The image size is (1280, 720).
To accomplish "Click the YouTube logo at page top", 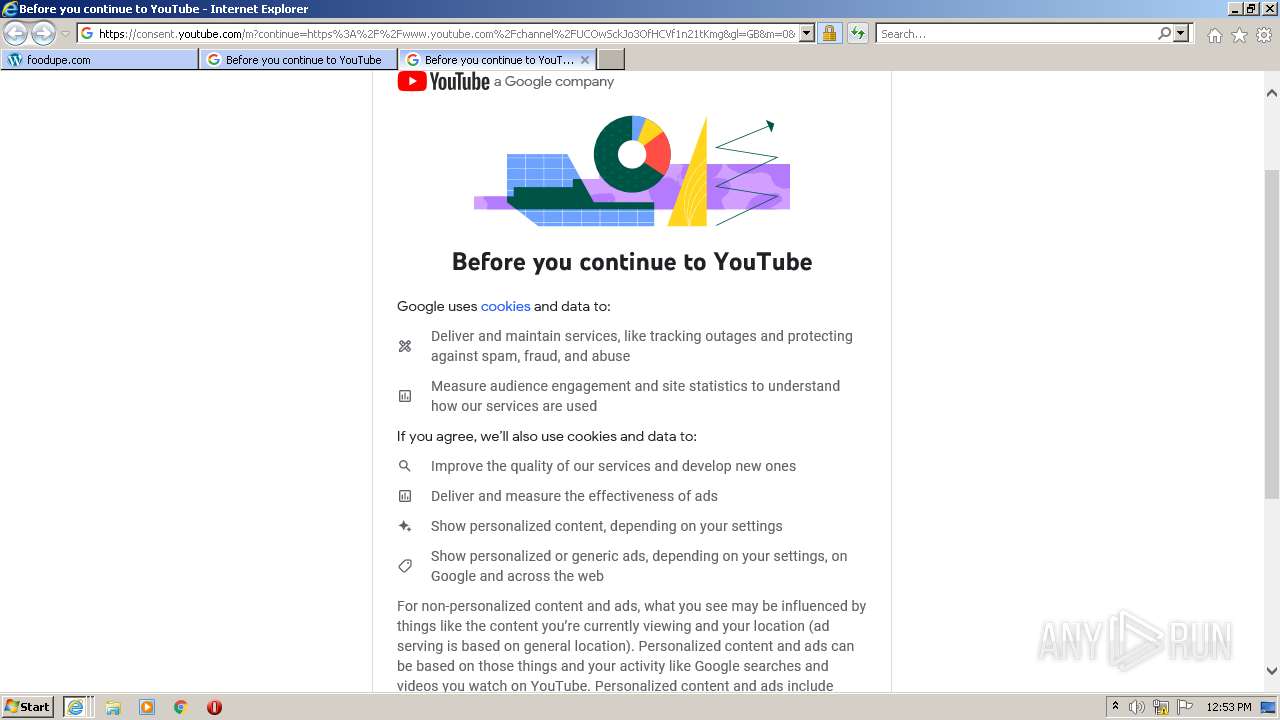I will [x=443, y=81].
